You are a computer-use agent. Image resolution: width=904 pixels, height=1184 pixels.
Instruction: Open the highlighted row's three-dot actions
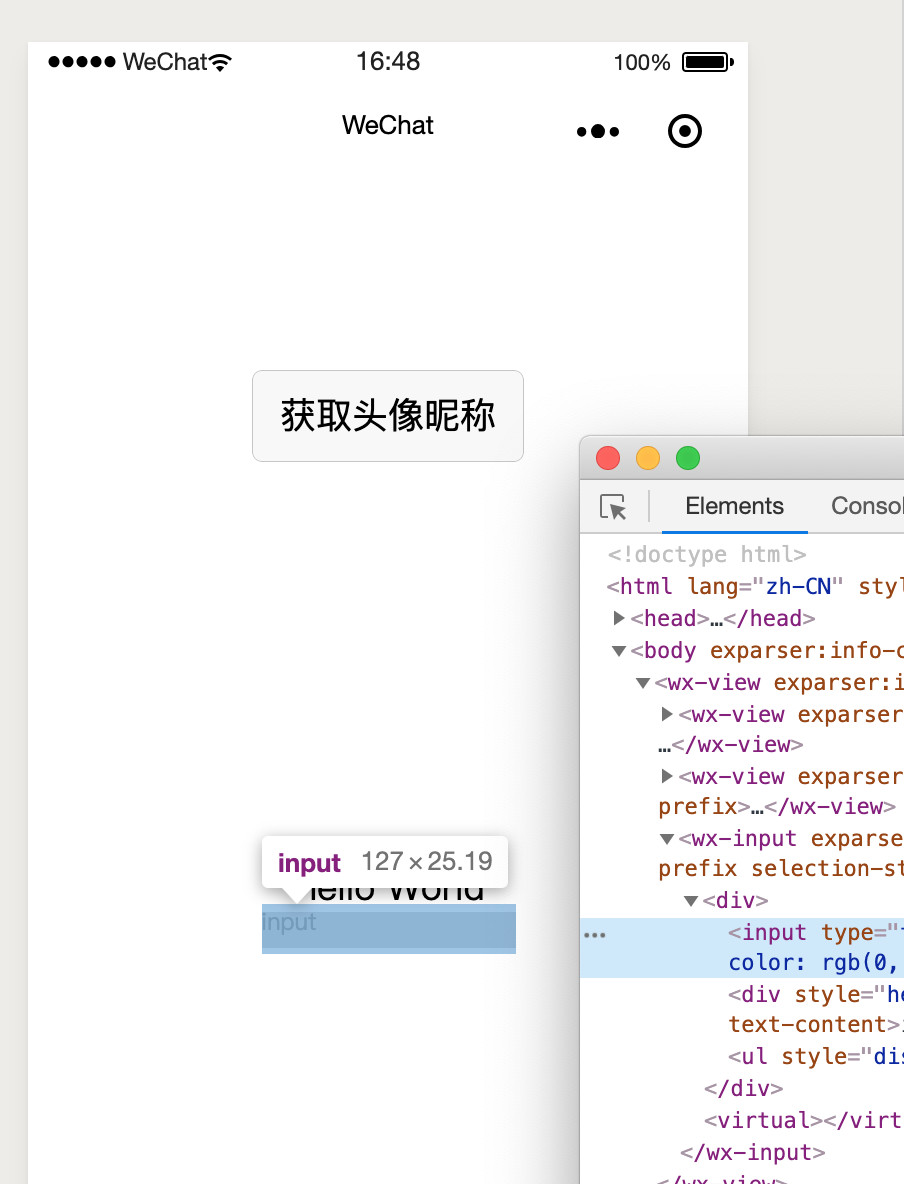click(594, 936)
